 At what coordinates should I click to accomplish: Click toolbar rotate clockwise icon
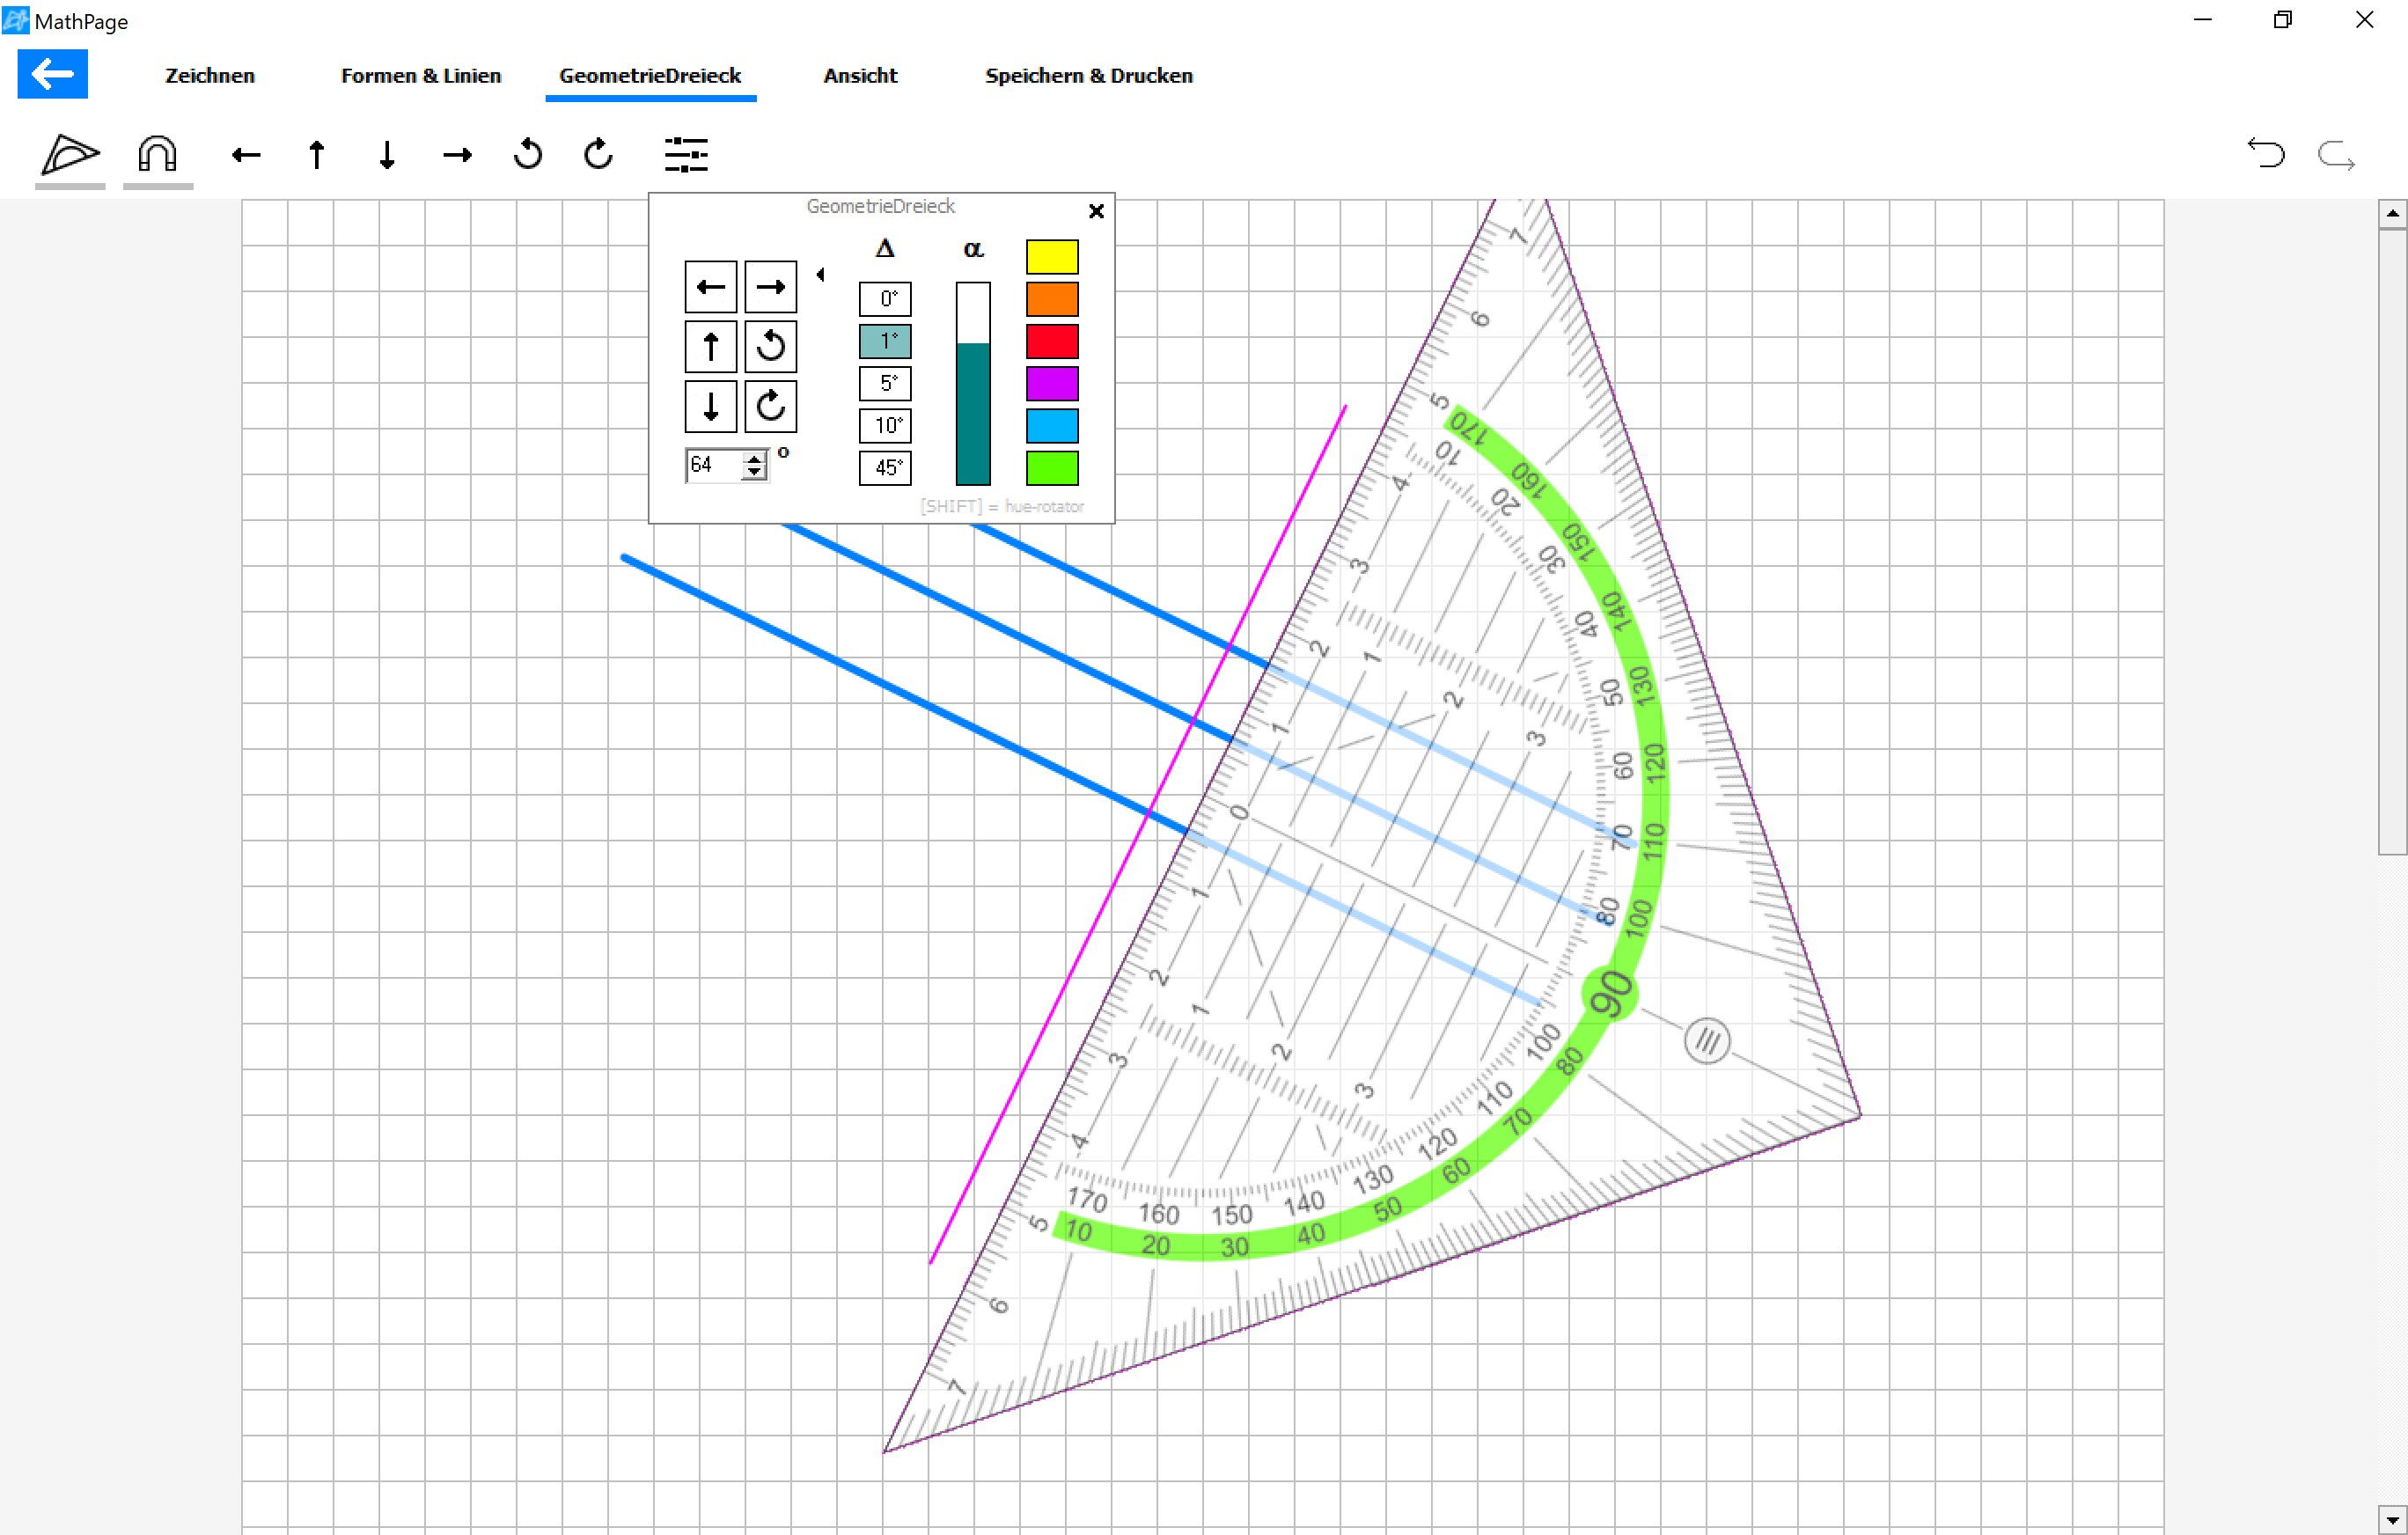(598, 155)
